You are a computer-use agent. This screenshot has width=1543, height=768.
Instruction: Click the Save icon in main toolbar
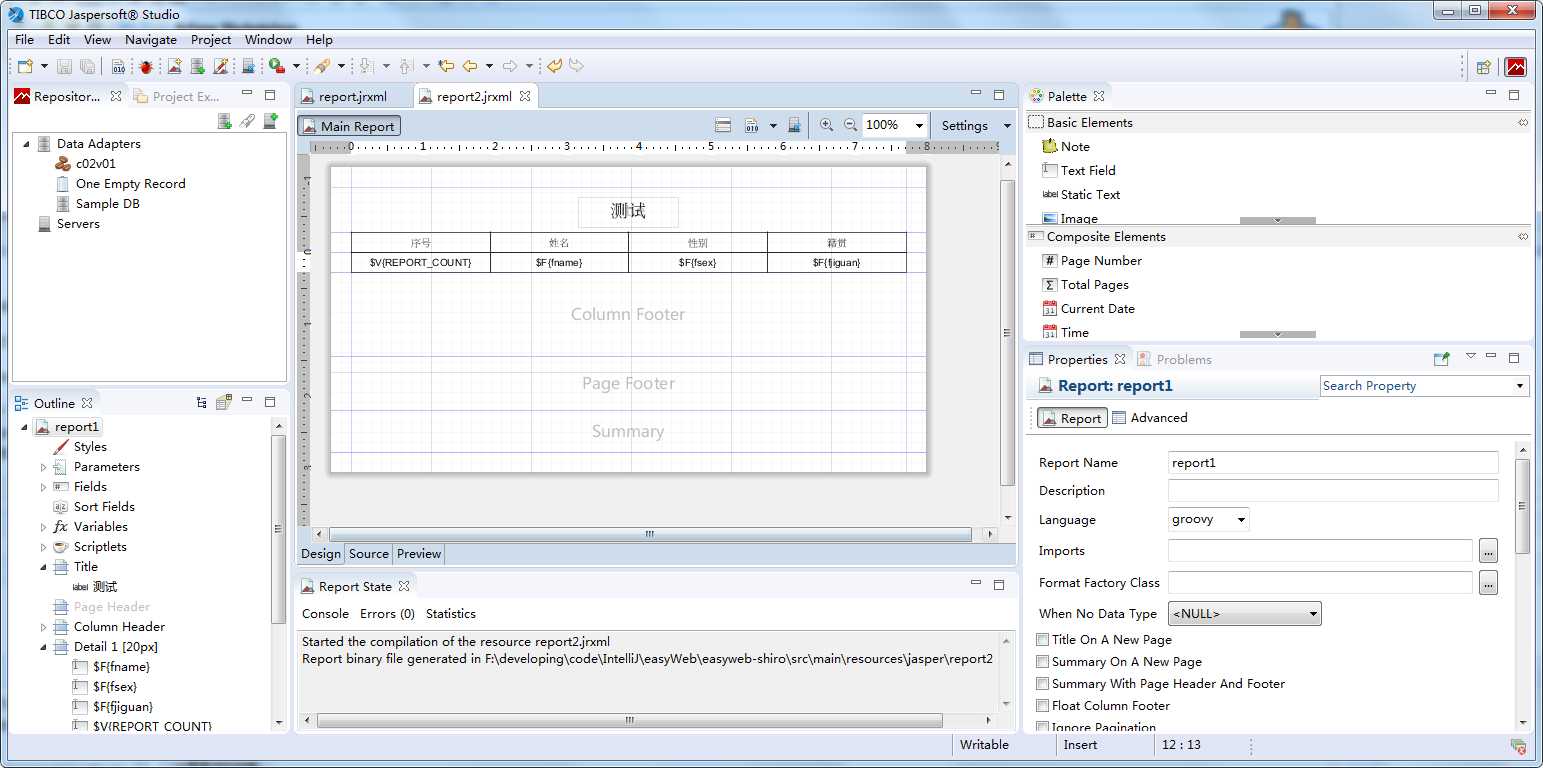click(x=64, y=66)
